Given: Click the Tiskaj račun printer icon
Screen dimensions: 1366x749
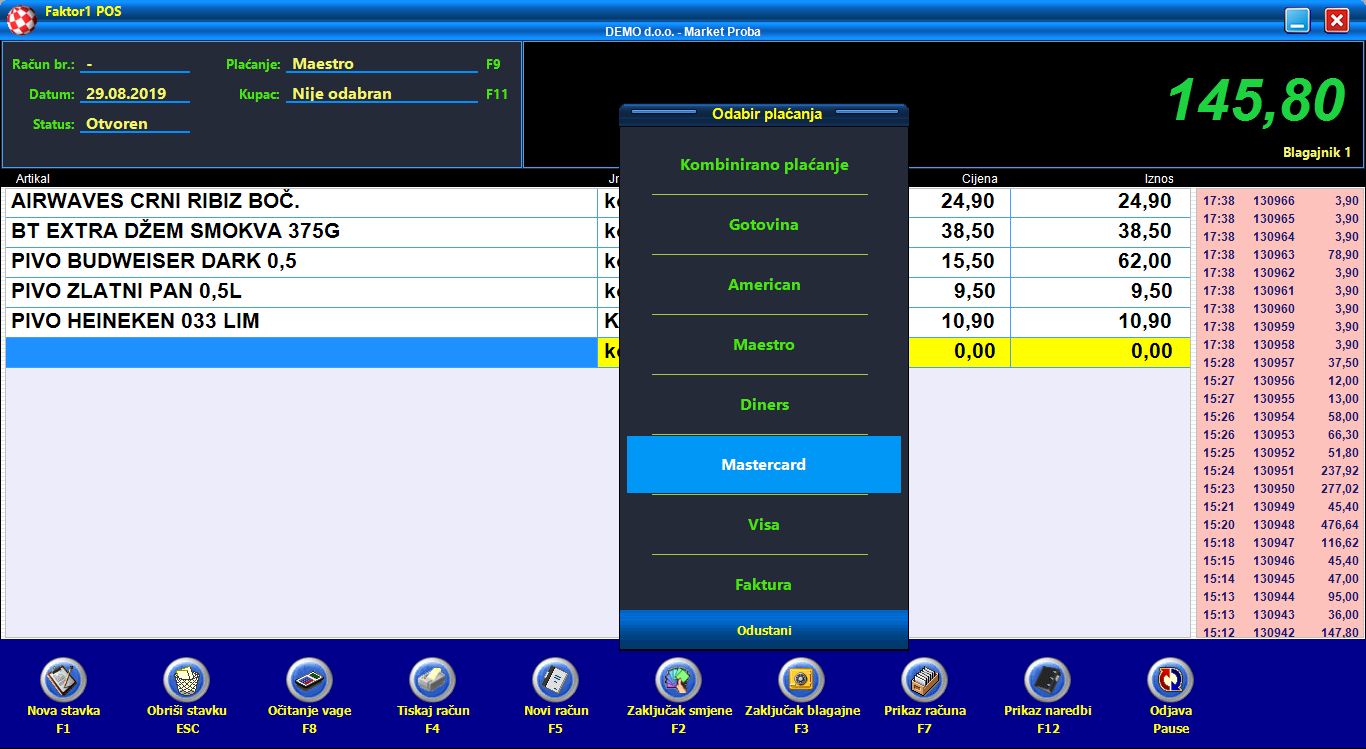Looking at the screenshot, I should coord(433,681).
